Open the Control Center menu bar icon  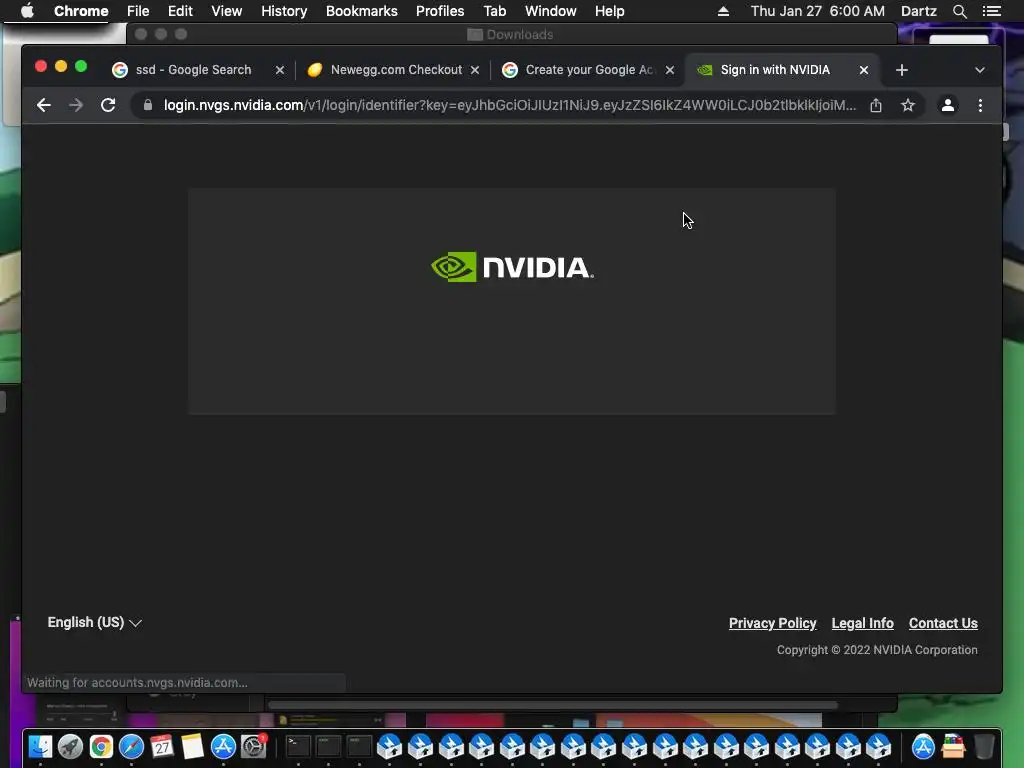coord(991,11)
